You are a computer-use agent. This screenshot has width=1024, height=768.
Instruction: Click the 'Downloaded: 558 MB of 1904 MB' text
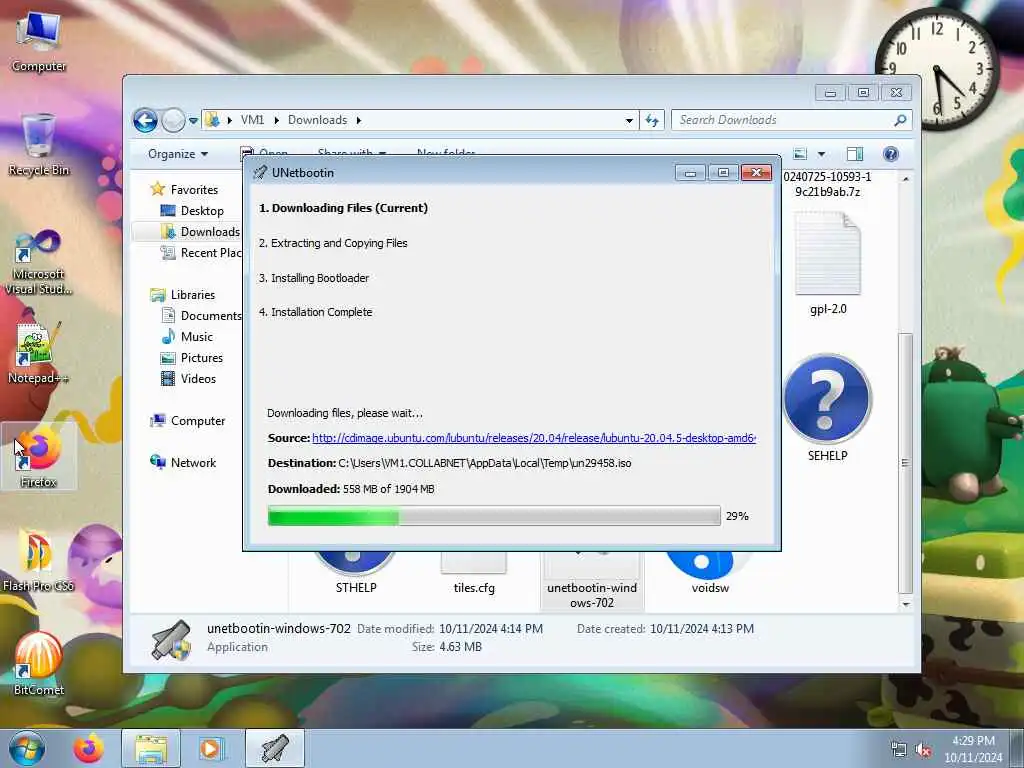click(351, 488)
